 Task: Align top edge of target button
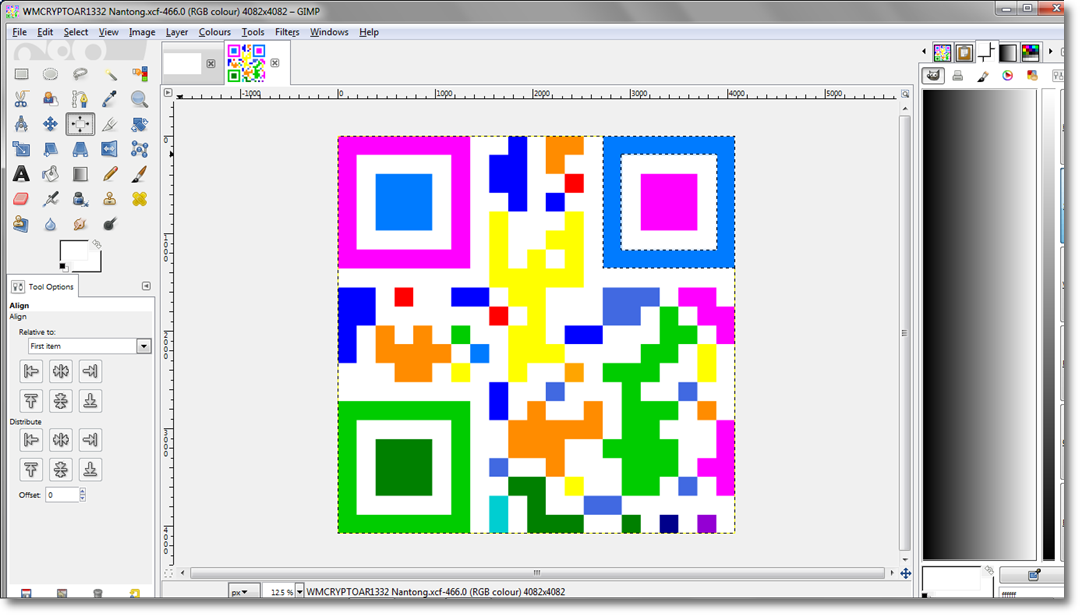31,401
